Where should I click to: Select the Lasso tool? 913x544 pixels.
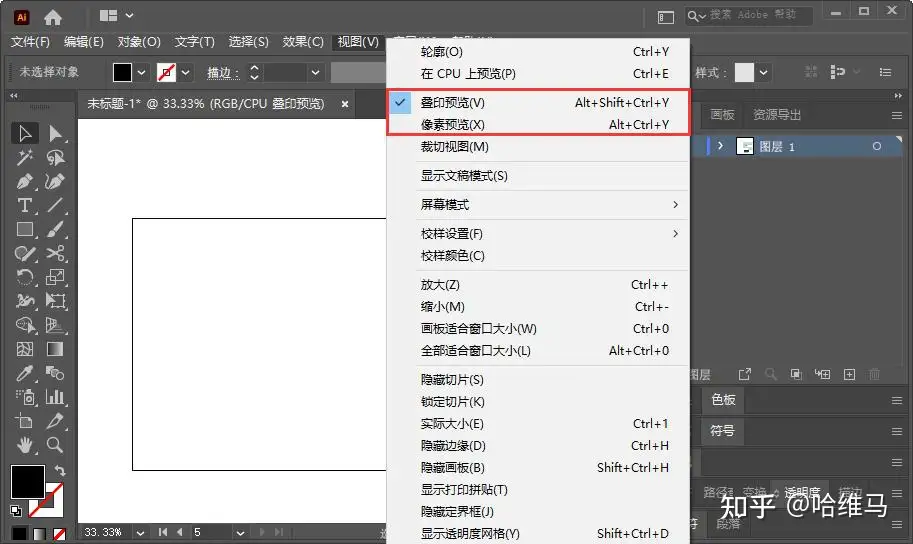55,157
